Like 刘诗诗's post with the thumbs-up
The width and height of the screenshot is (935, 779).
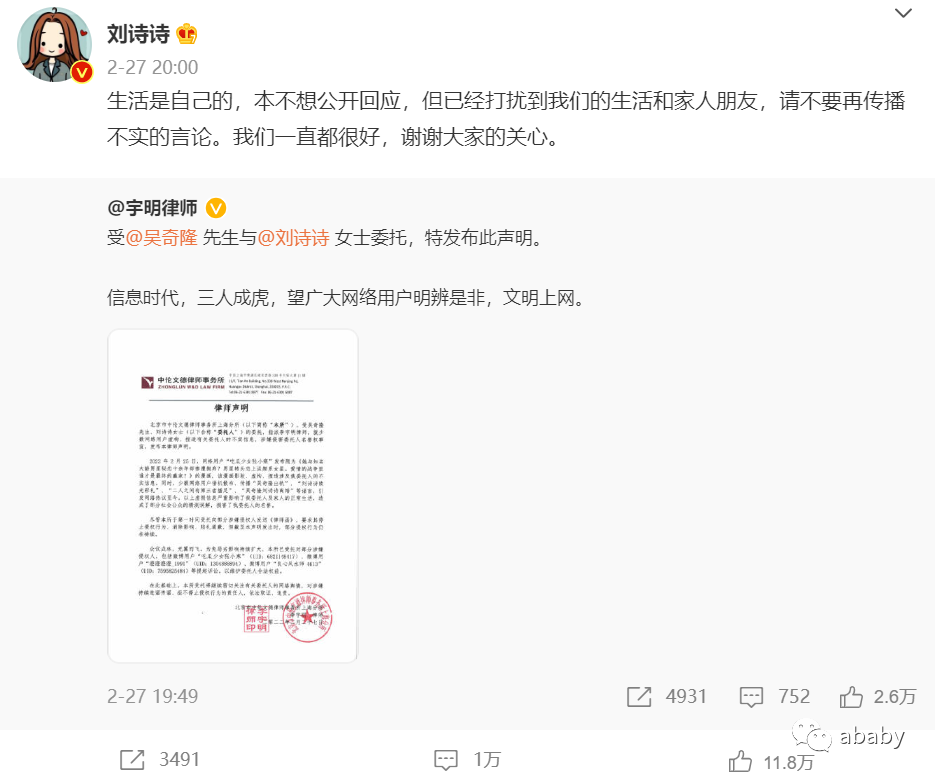tap(740, 761)
